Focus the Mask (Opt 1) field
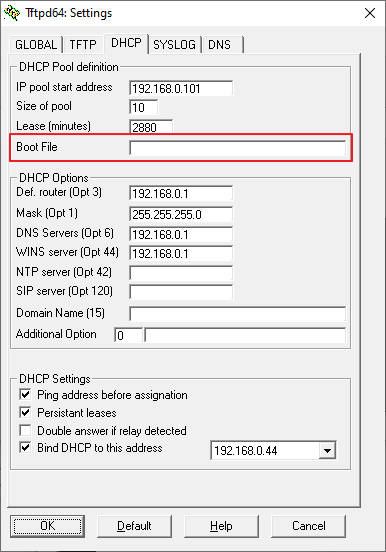386x552 pixels. tap(181, 214)
